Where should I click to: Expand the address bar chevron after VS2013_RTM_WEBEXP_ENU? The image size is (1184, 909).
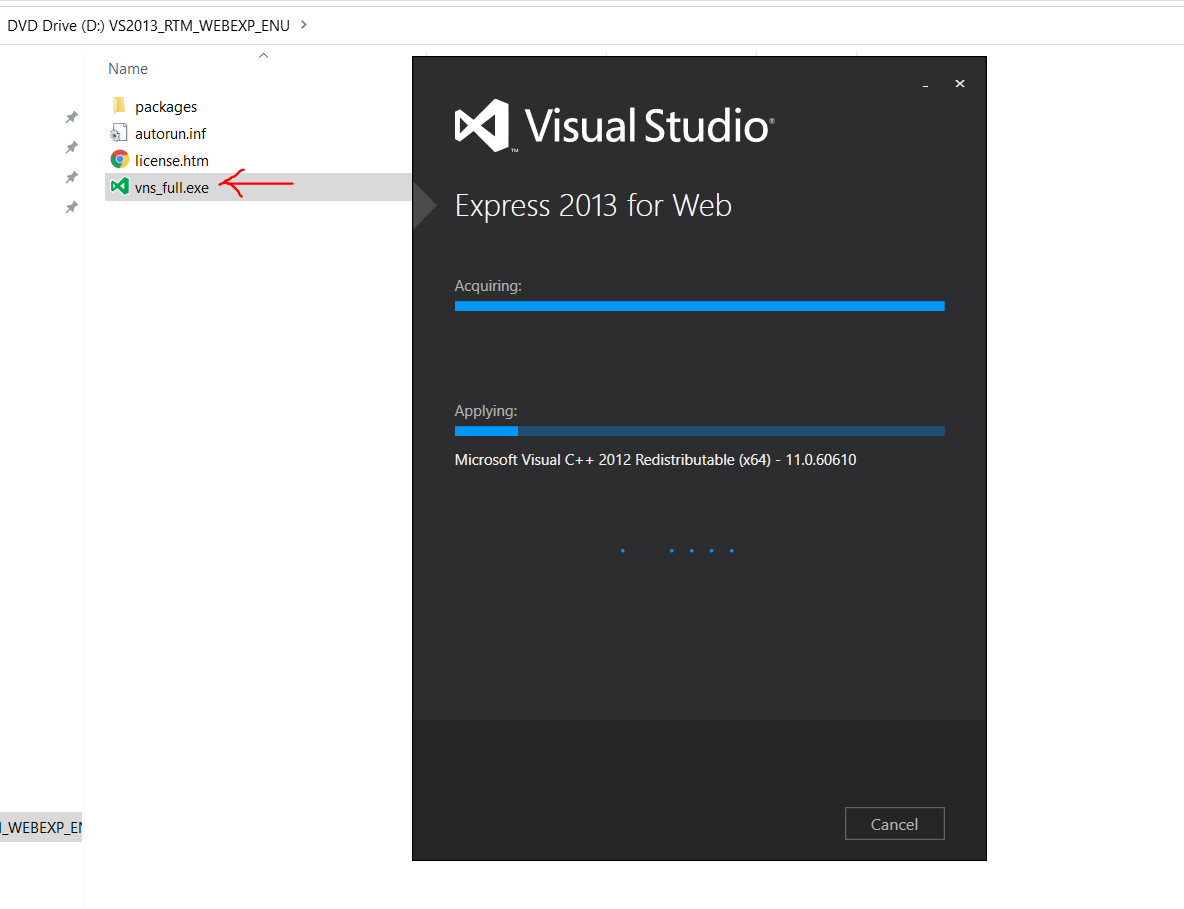[304, 24]
